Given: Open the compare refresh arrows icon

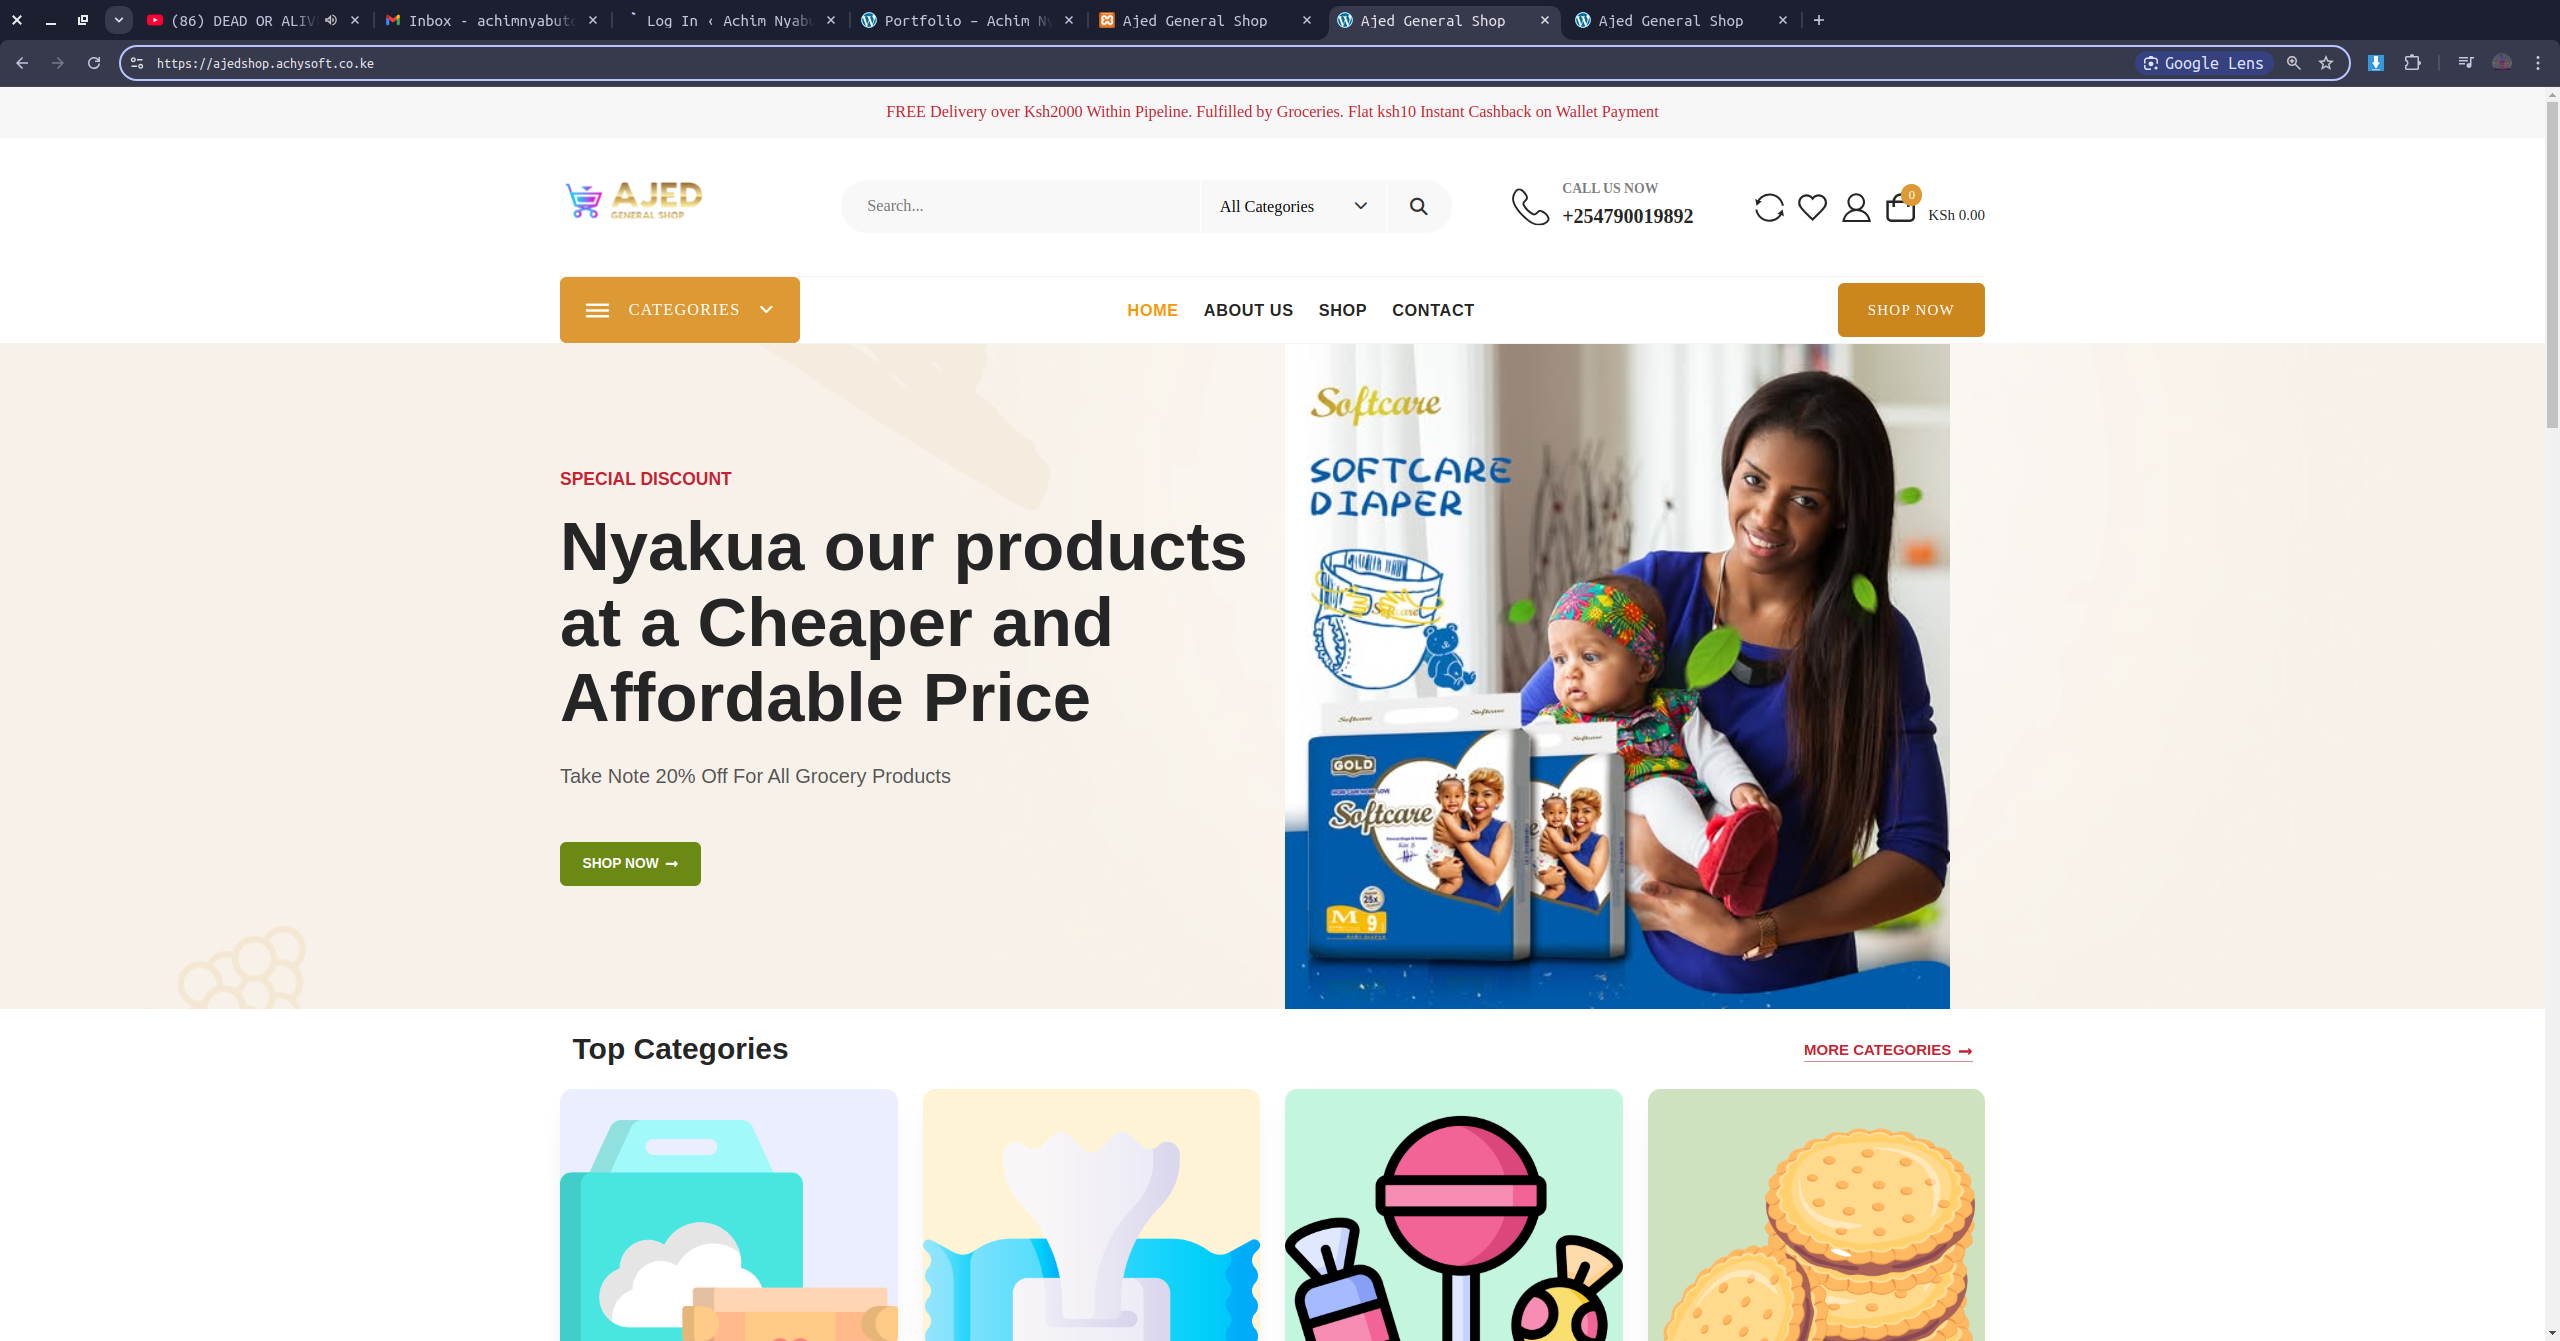Looking at the screenshot, I should (x=1769, y=207).
